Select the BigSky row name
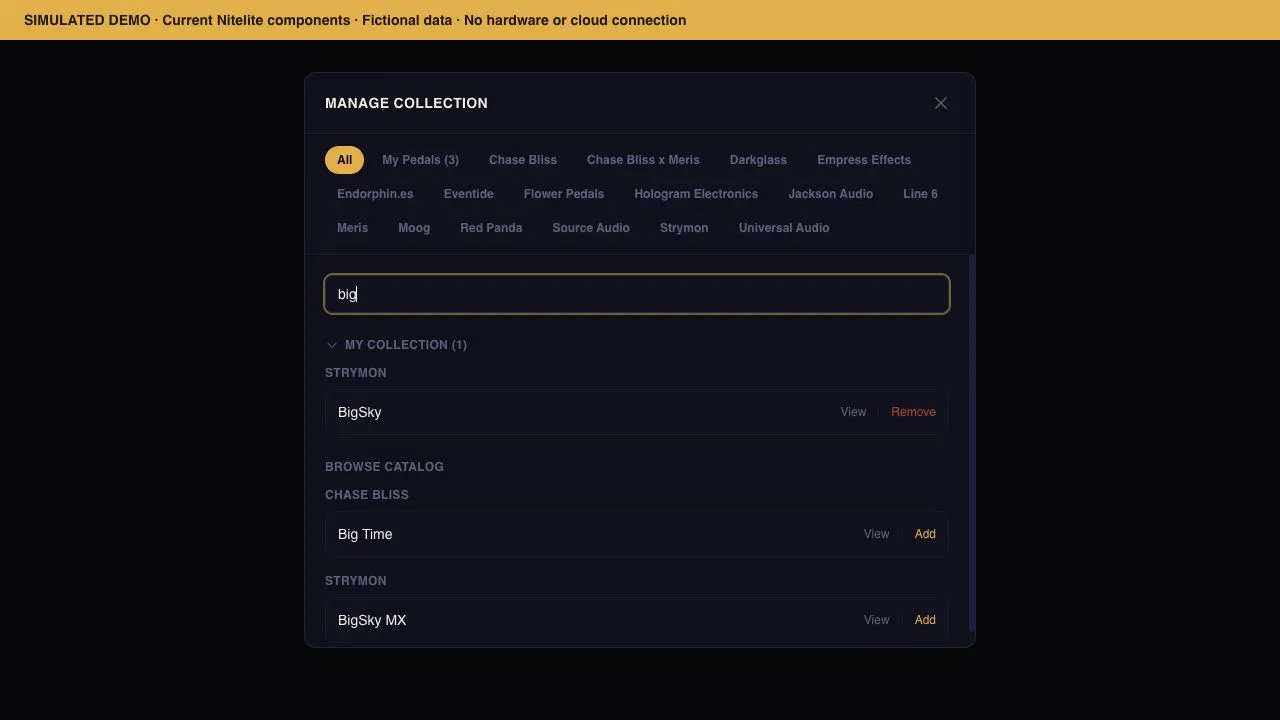Image resolution: width=1280 pixels, height=720 pixels. click(359, 412)
